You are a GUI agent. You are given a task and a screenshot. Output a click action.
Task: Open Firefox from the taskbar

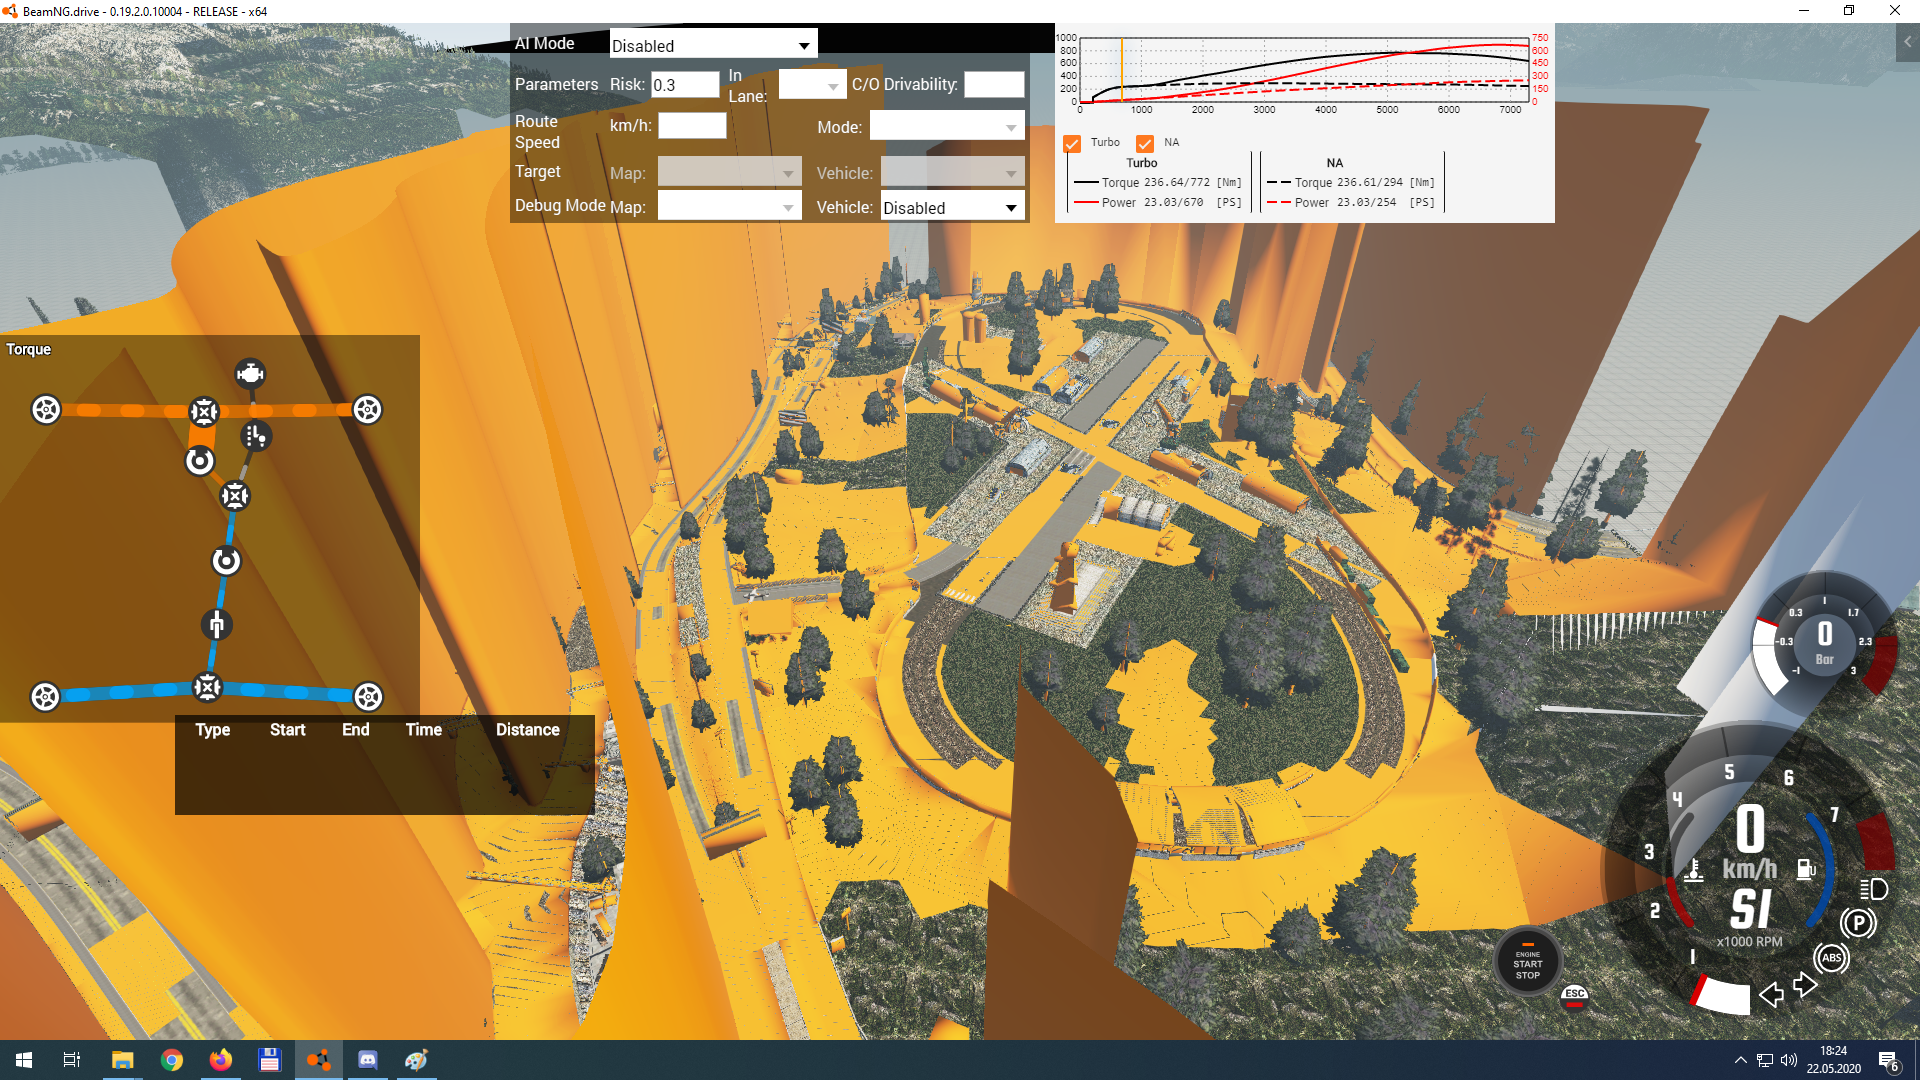pos(220,1060)
